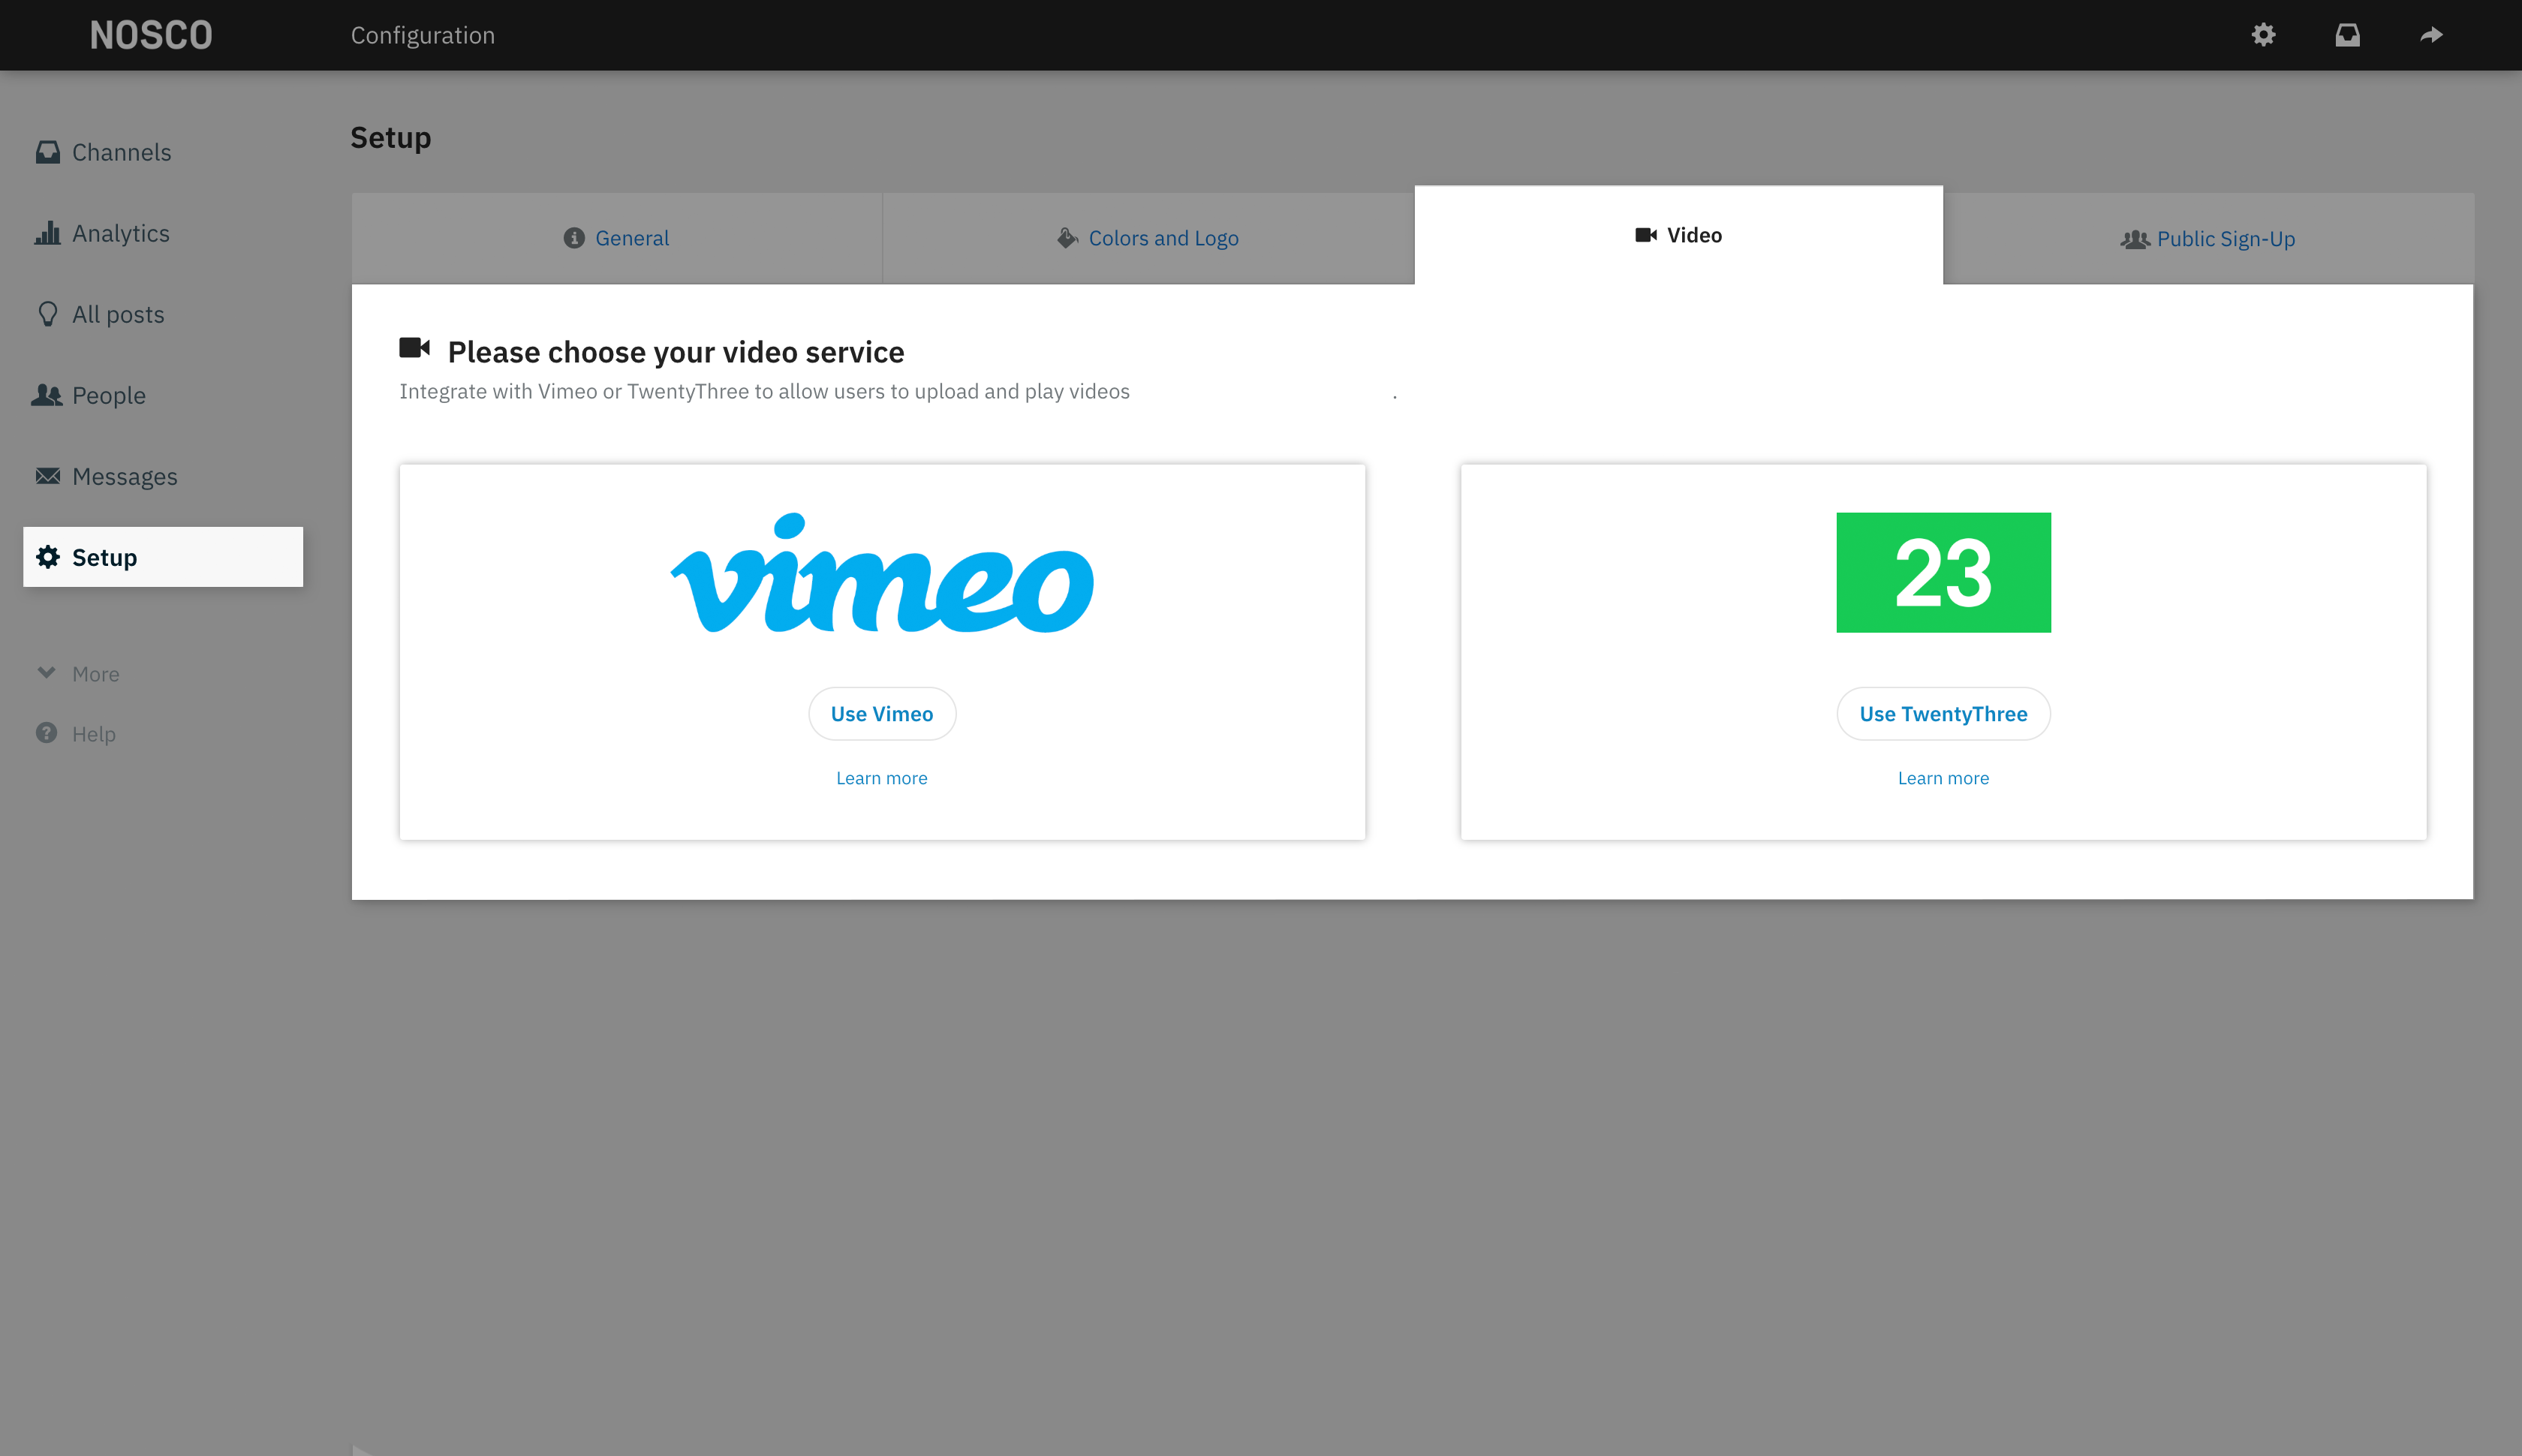Click Configuration in top bar
Viewport: 2522px width, 1456px height.
click(x=422, y=35)
